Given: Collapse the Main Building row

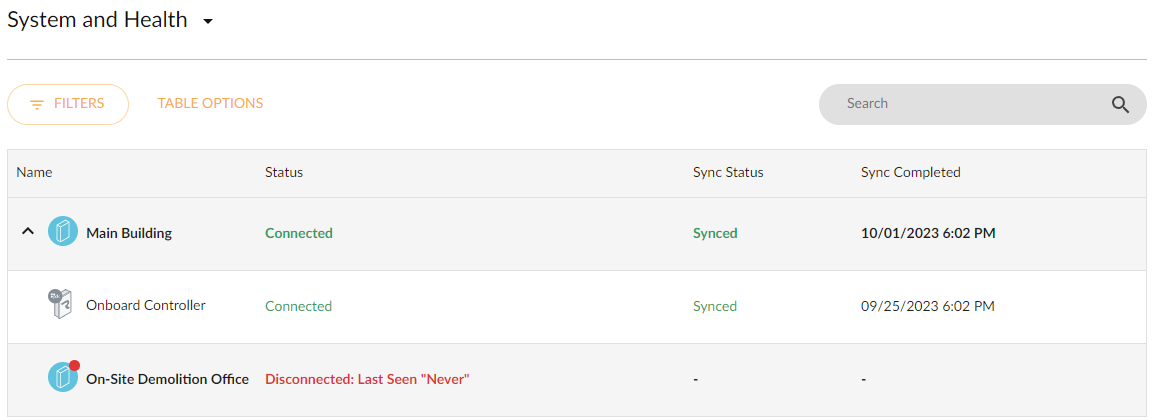Looking at the screenshot, I should tap(28, 232).
